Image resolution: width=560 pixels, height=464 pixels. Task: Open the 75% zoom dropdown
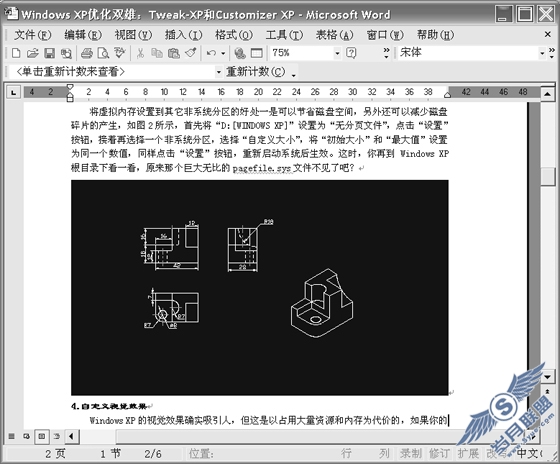[x=337, y=53]
